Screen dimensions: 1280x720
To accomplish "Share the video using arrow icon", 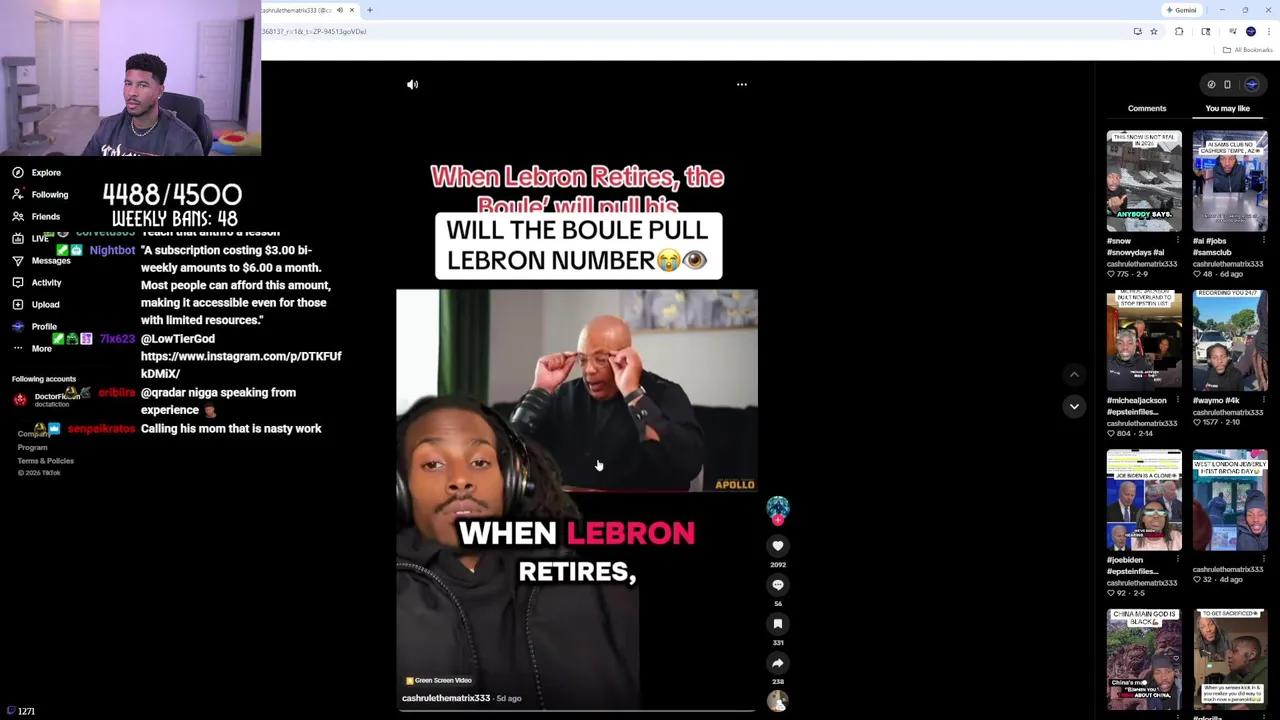I will [x=777, y=663].
